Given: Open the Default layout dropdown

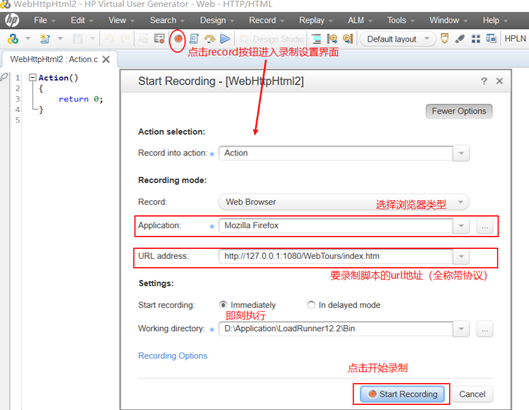Looking at the screenshot, I should pos(398,39).
